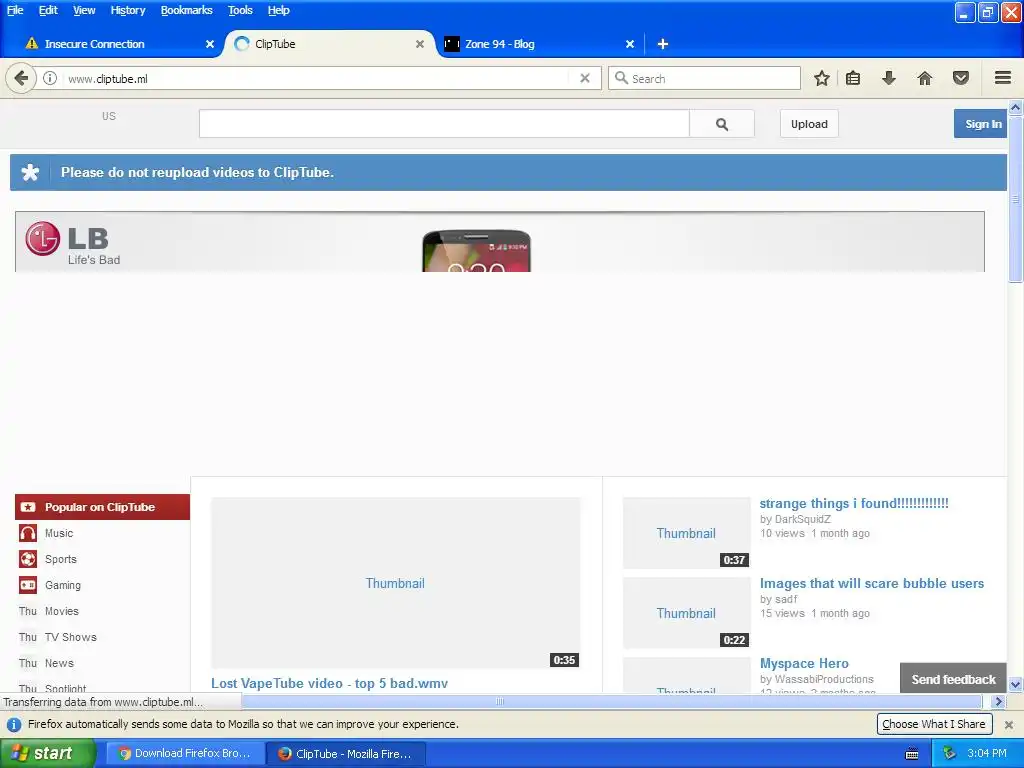Open the Firefox hamburger menu

point(1003,78)
